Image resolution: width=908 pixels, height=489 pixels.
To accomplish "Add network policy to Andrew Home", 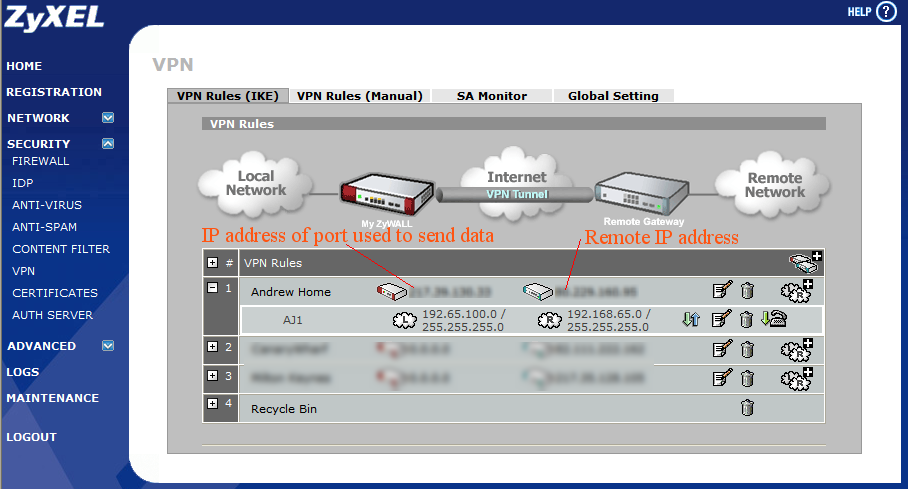I will click(x=797, y=291).
